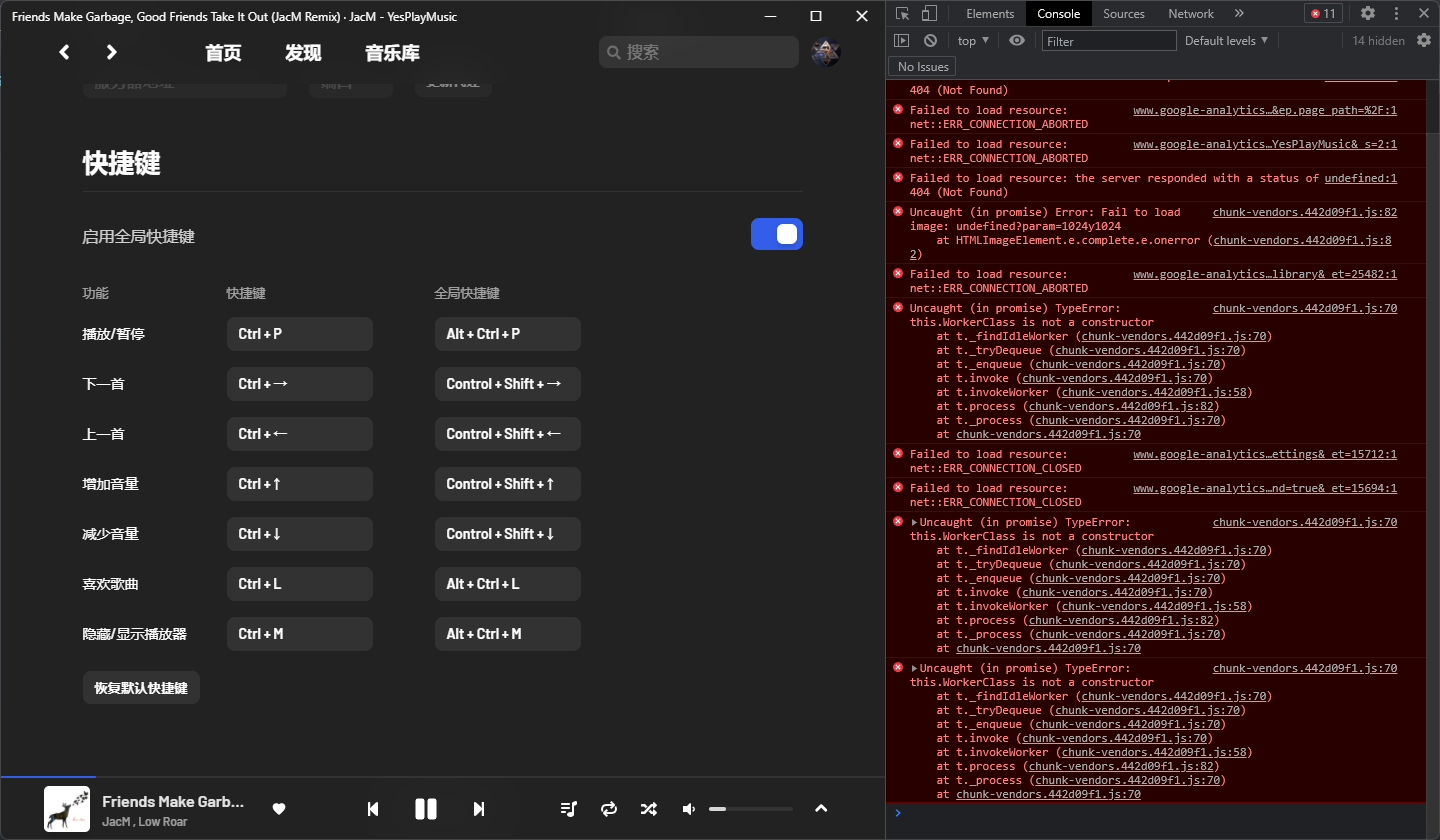Open the user avatar menu
The width and height of the screenshot is (1440, 840).
pyautogui.click(x=826, y=52)
